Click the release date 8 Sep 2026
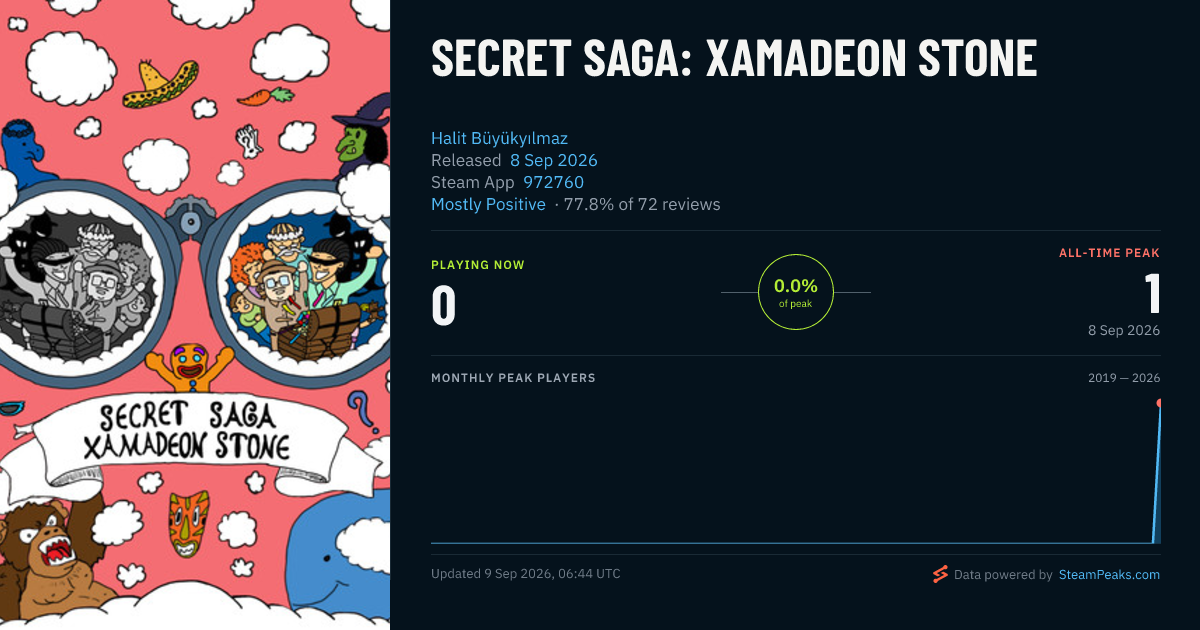The width and height of the screenshot is (1200, 630). pyautogui.click(x=553, y=160)
